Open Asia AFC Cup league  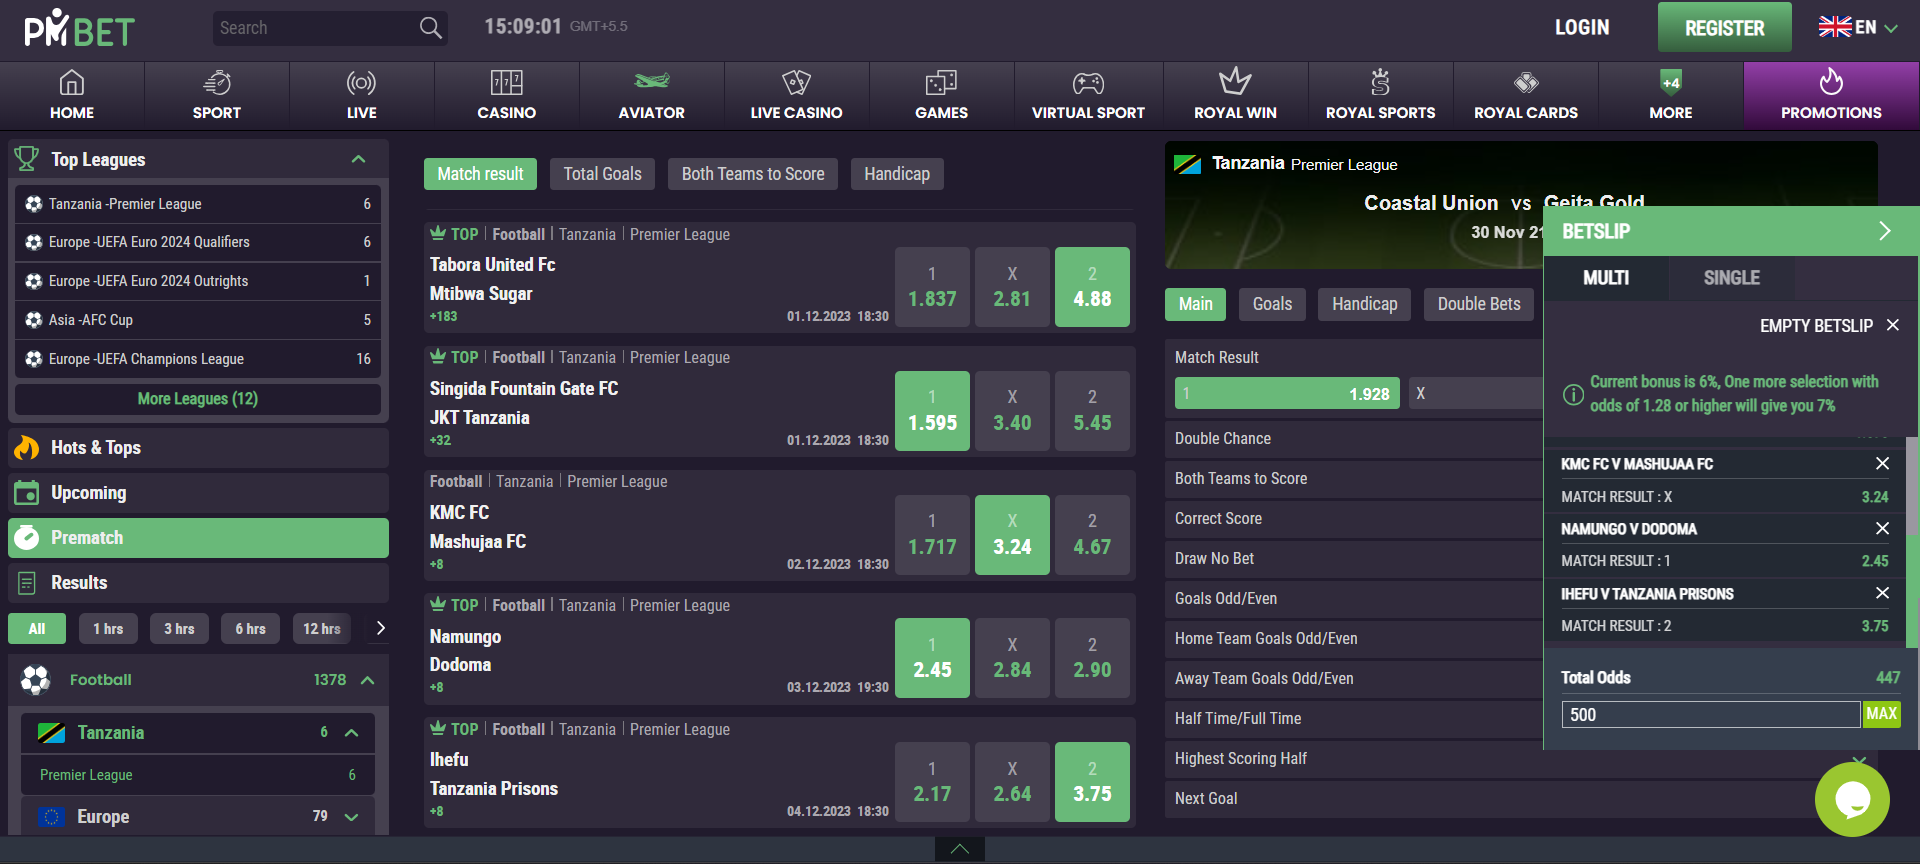198,320
